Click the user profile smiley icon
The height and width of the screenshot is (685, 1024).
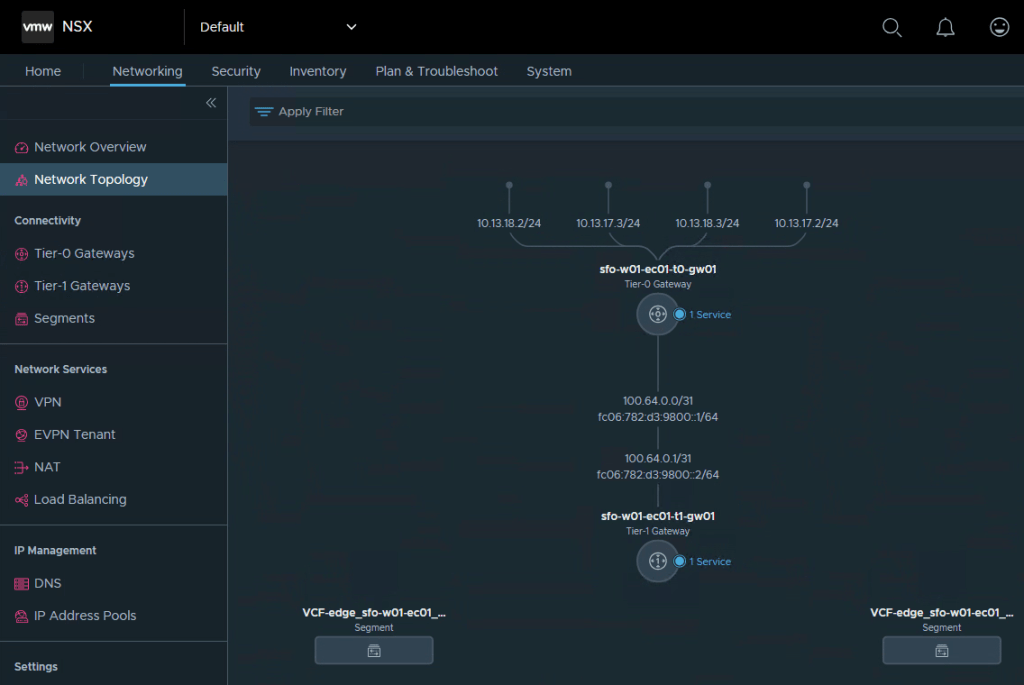999,27
